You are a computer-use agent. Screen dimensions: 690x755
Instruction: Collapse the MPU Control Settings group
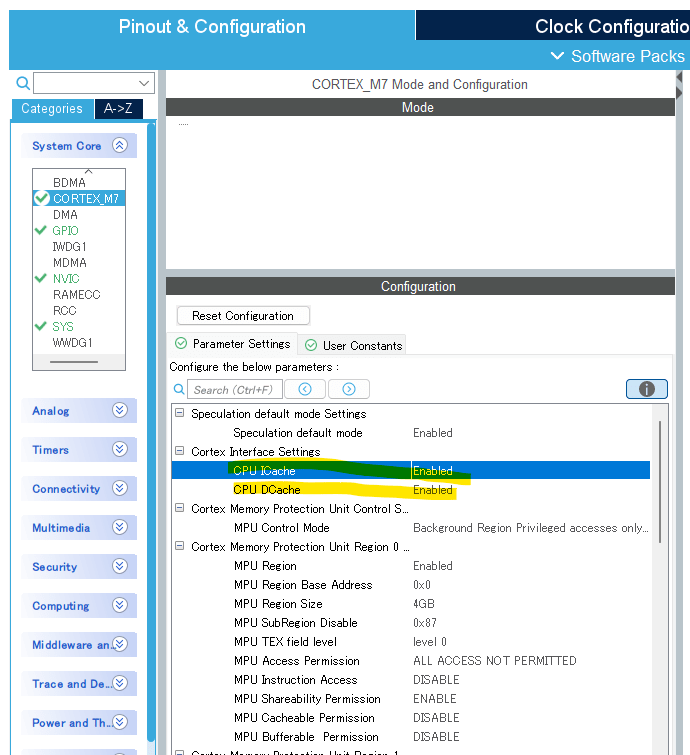point(180,508)
